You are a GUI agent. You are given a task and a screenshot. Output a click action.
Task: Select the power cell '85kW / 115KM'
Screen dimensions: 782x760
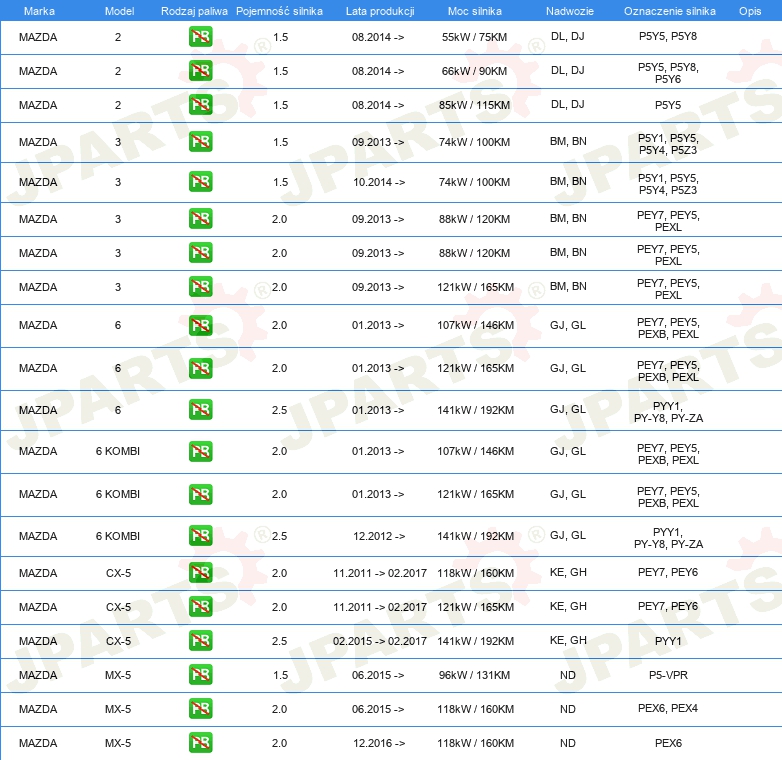[474, 105]
